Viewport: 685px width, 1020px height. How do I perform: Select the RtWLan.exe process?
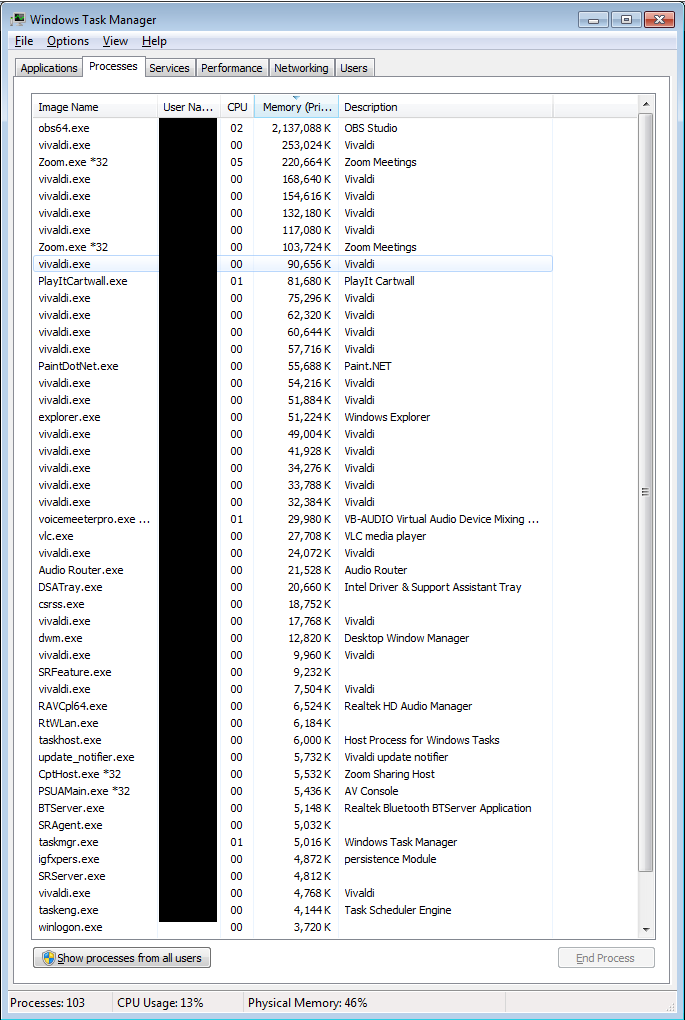(293, 723)
